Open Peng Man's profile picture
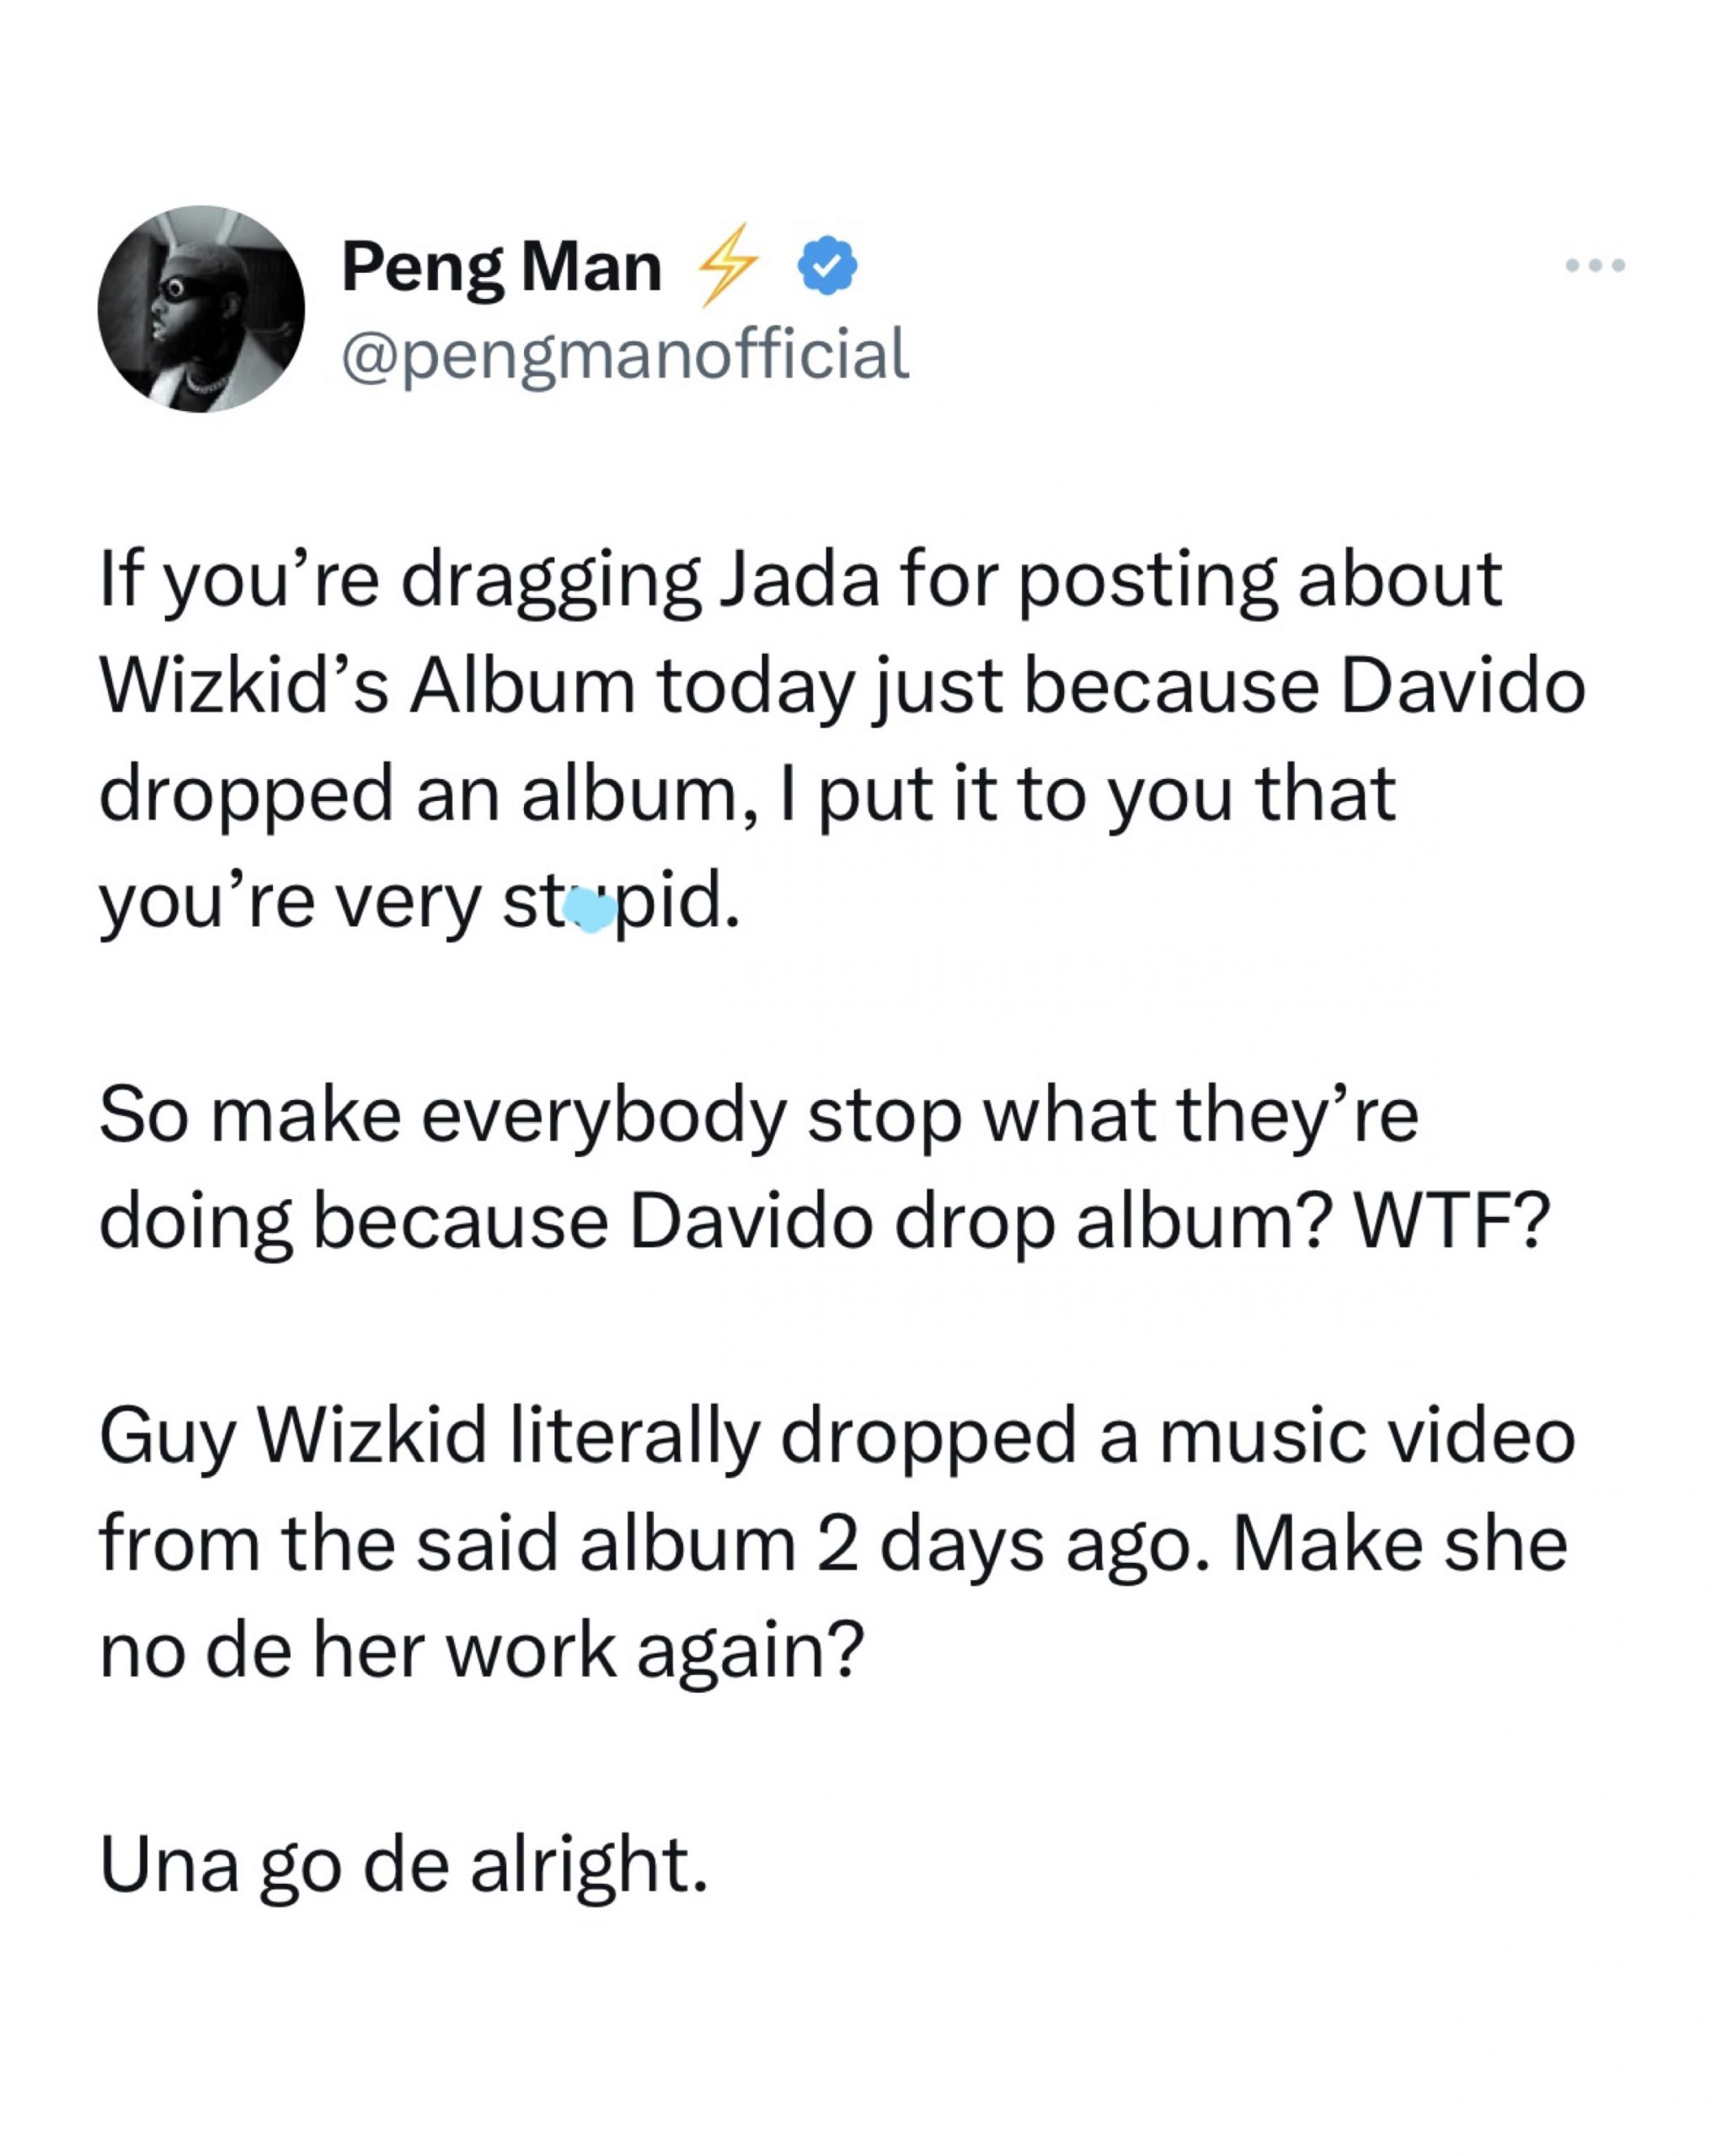1732x2156 pixels. pyautogui.click(x=201, y=309)
